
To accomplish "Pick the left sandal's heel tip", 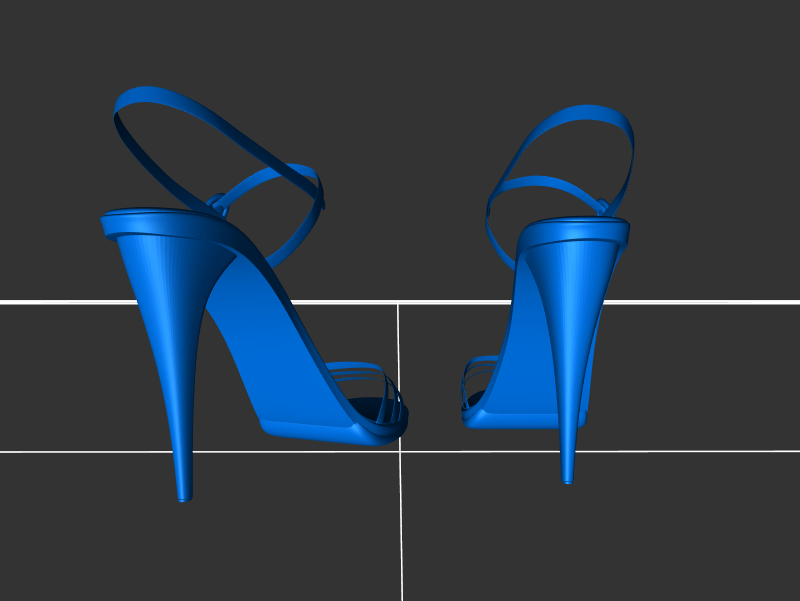I will coord(183,494).
